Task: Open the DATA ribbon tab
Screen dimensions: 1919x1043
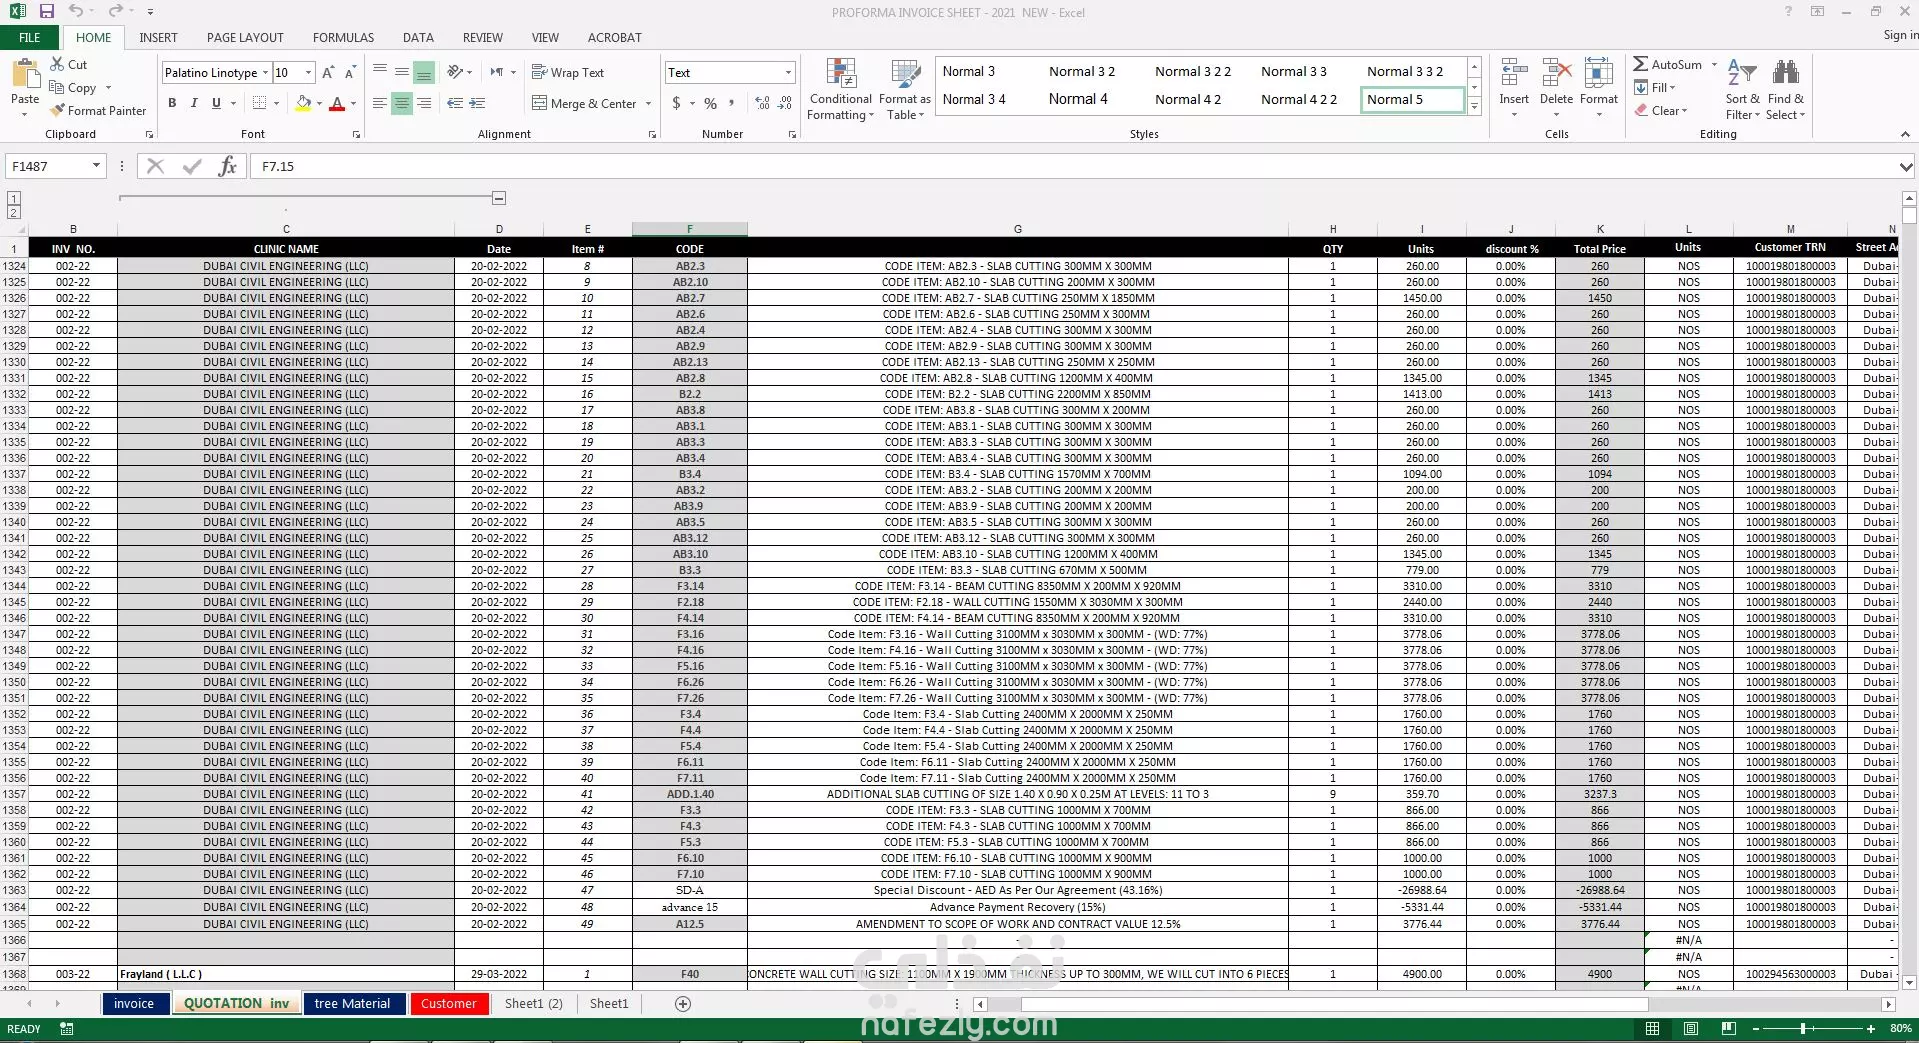Action: coord(418,38)
